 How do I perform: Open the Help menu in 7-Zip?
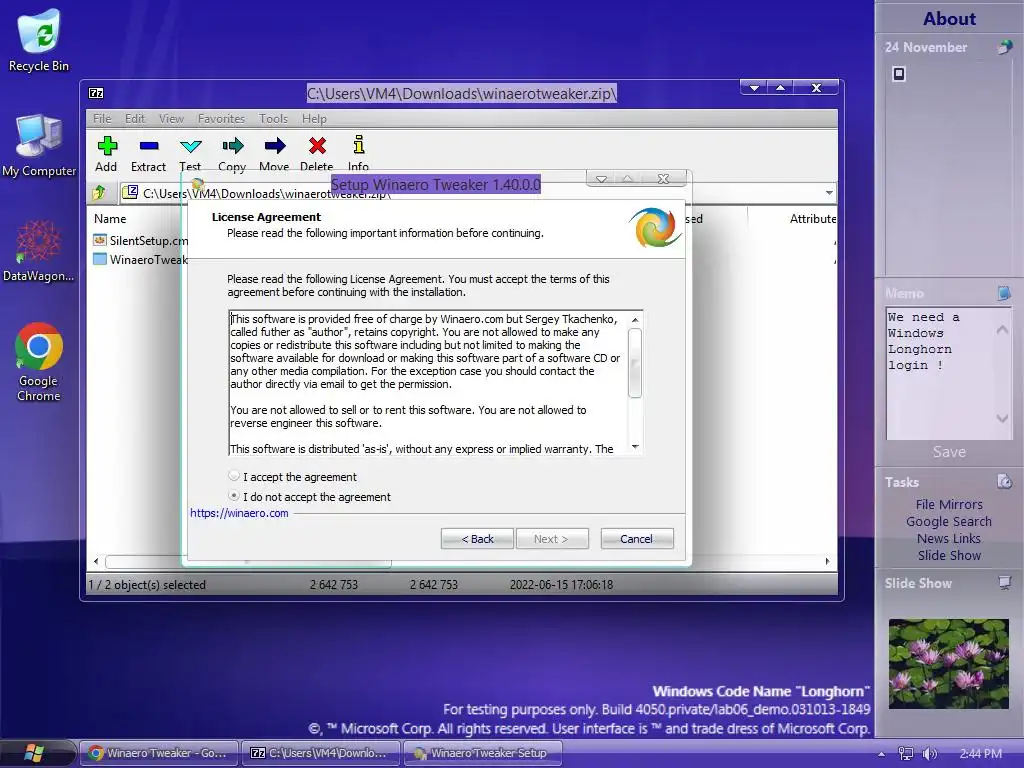pyautogui.click(x=314, y=119)
